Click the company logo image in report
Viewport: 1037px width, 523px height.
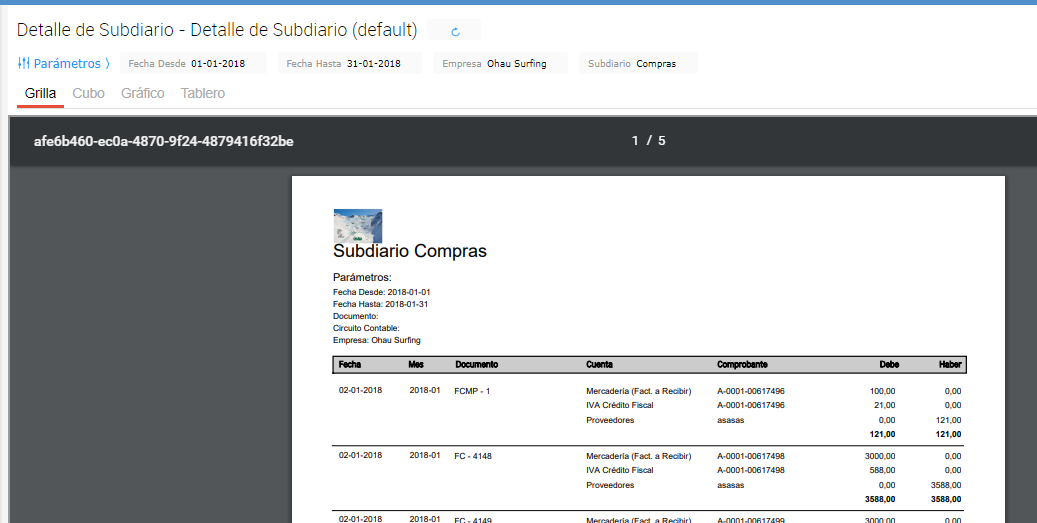click(357, 225)
